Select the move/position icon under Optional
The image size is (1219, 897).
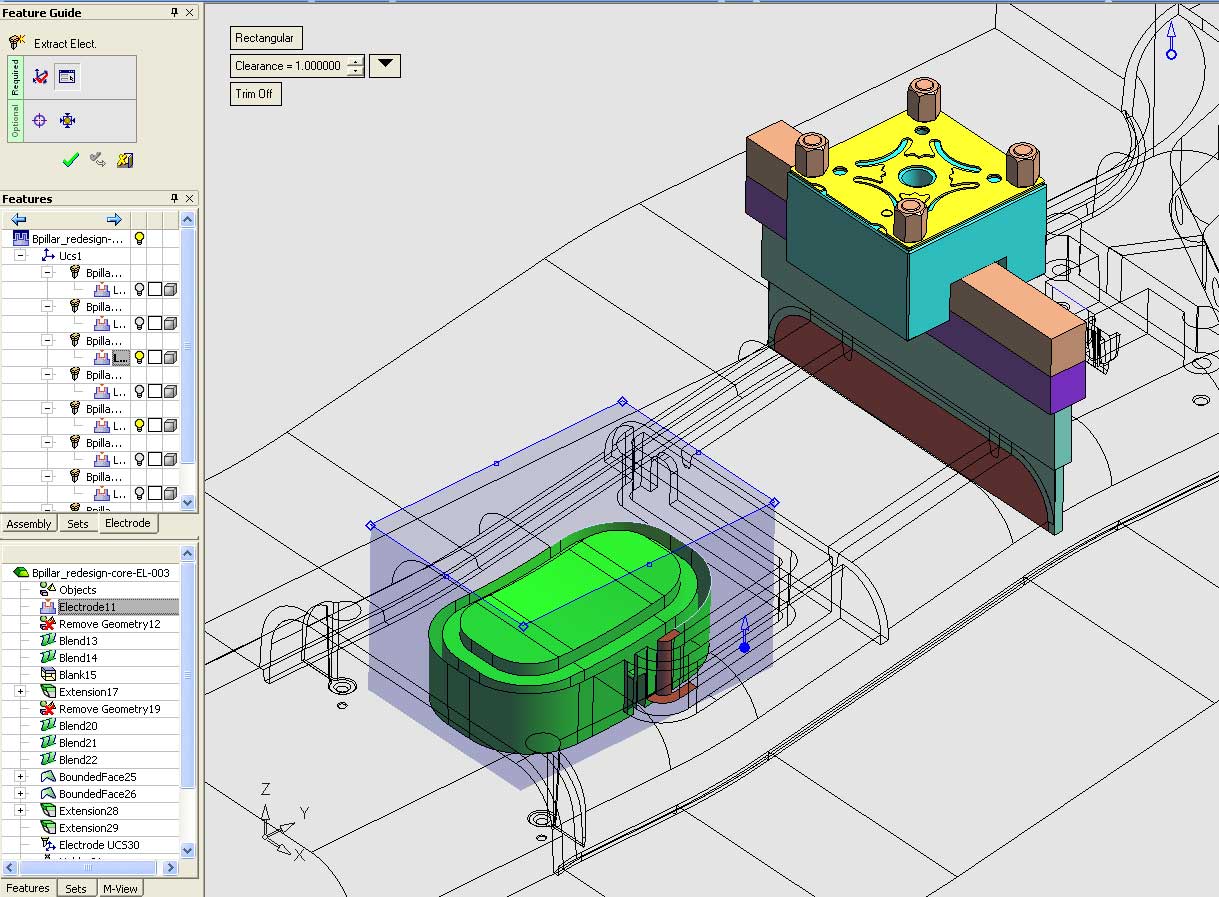(x=67, y=120)
